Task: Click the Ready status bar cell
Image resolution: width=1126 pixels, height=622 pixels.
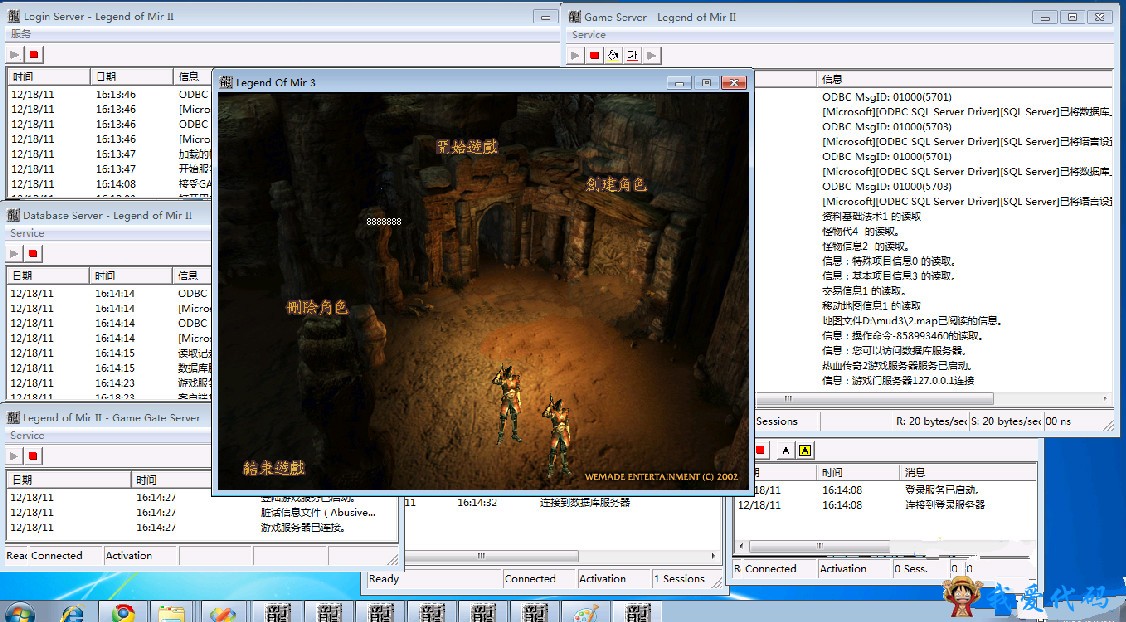Action: 434,579
